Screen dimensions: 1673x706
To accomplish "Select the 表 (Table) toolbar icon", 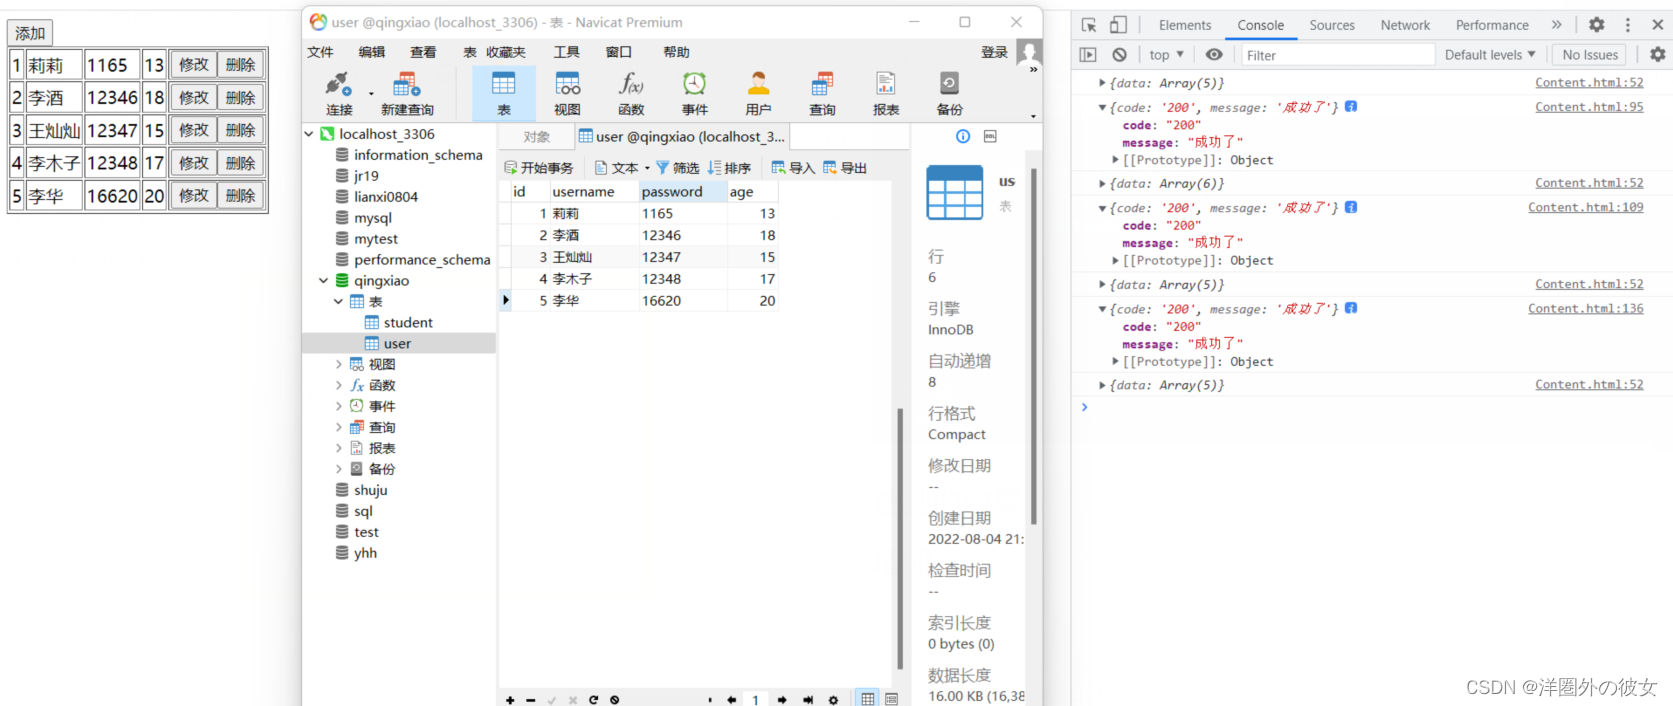I will [x=504, y=94].
